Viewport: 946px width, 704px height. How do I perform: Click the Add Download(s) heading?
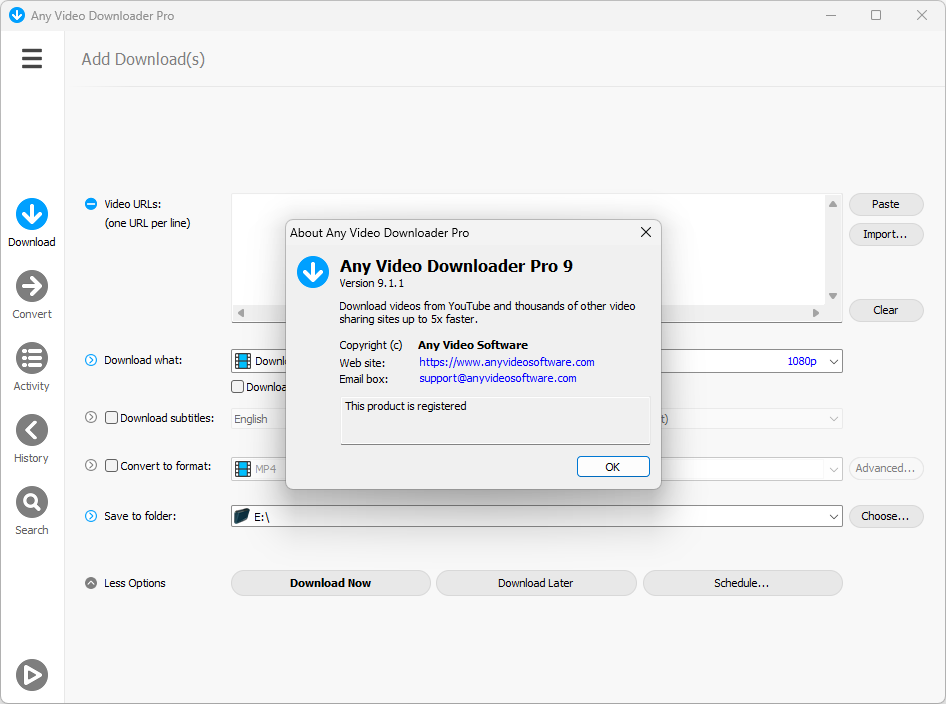pos(143,59)
